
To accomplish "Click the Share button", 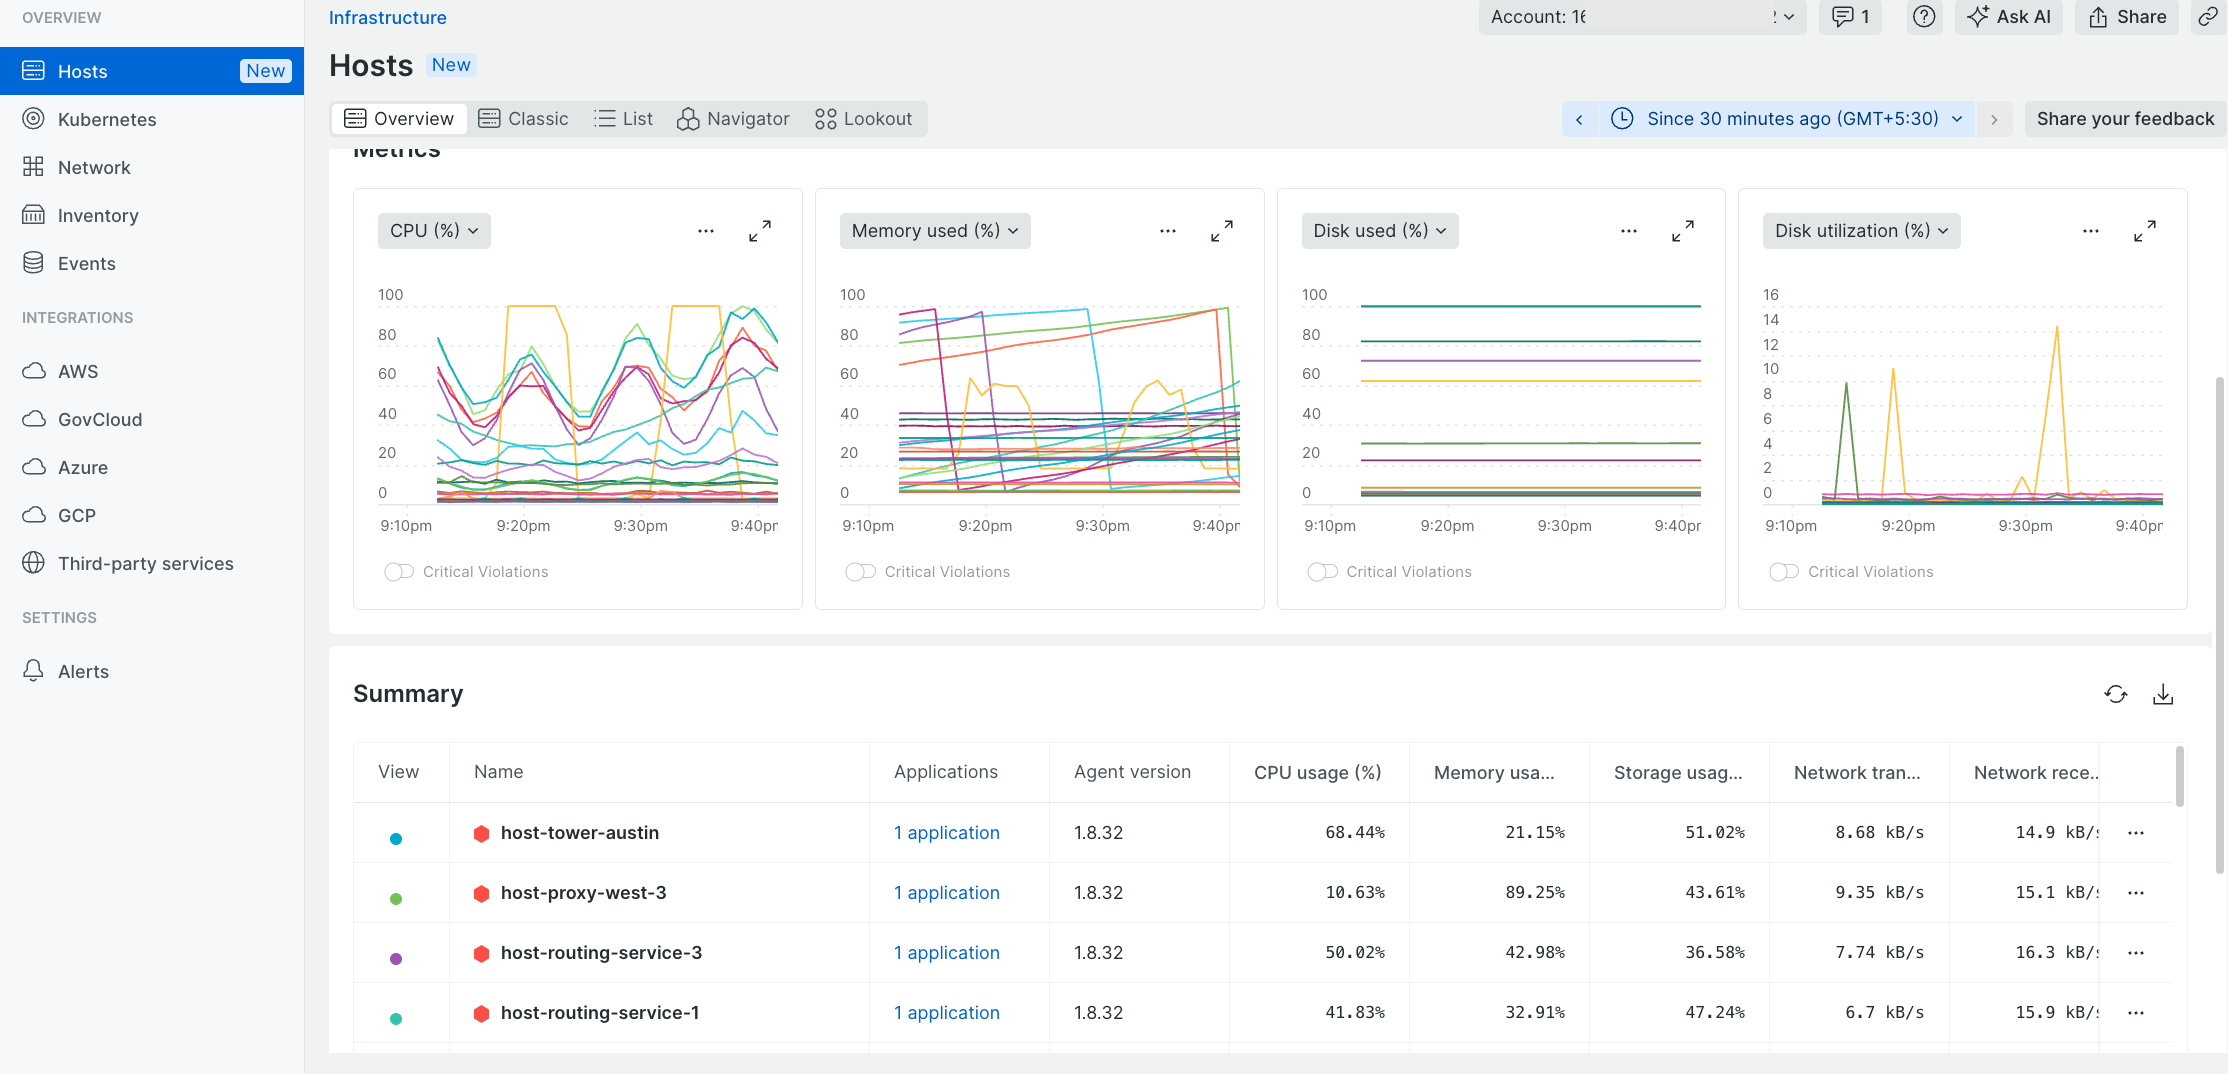I will point(2127,17).
